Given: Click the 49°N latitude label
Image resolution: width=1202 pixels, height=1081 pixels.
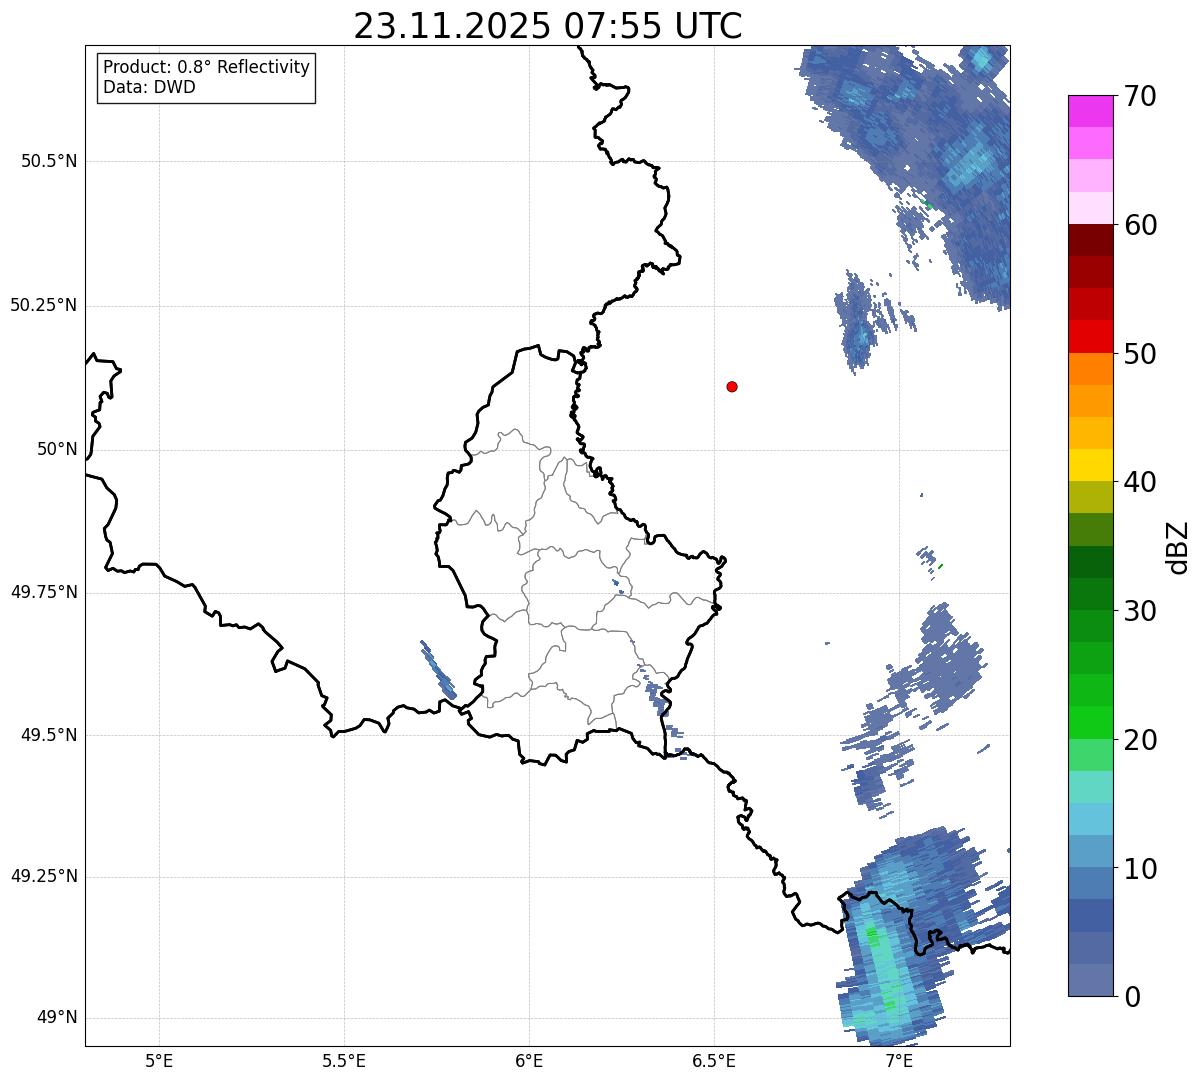Looking at the screenshot, I should (x=57, y=1017).
